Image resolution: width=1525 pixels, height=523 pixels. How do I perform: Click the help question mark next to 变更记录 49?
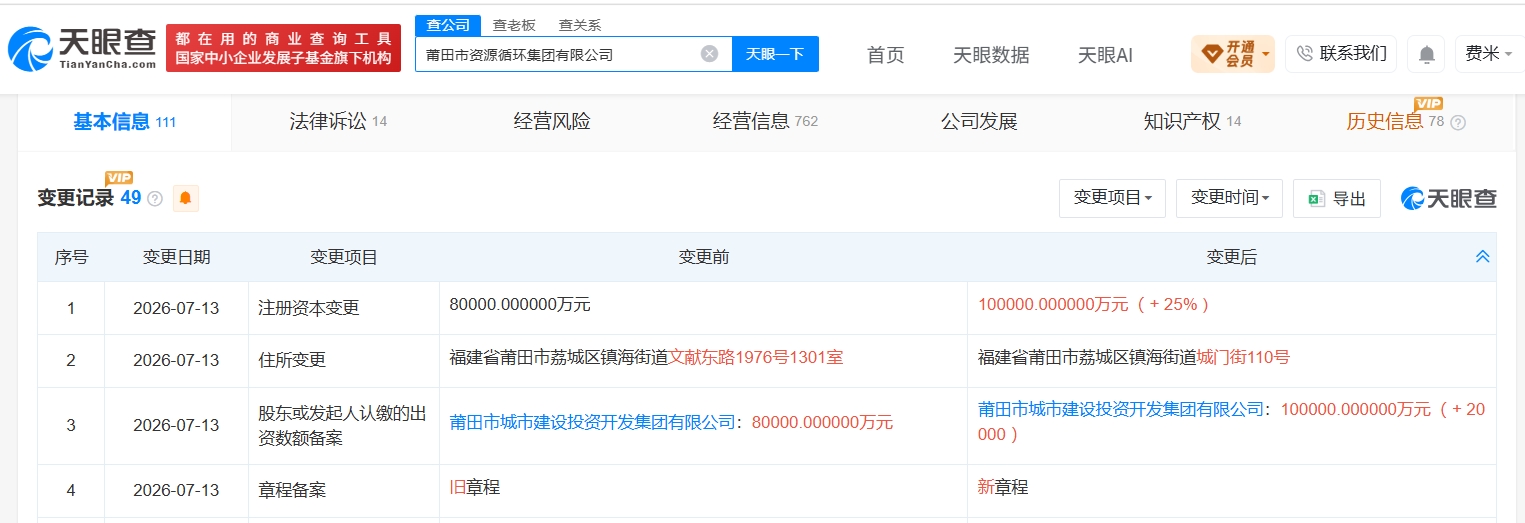(155, 199)
